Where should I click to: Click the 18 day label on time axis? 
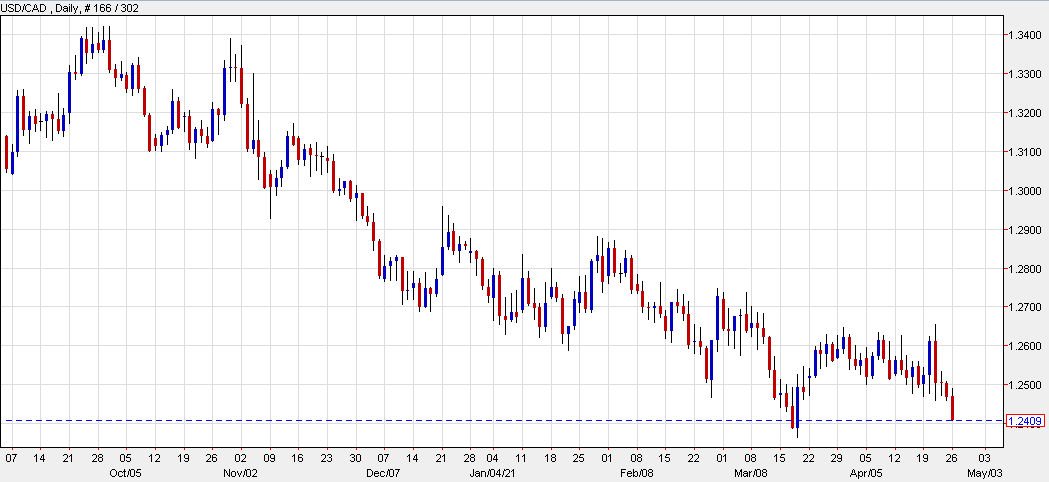click(x=550, y=459)
